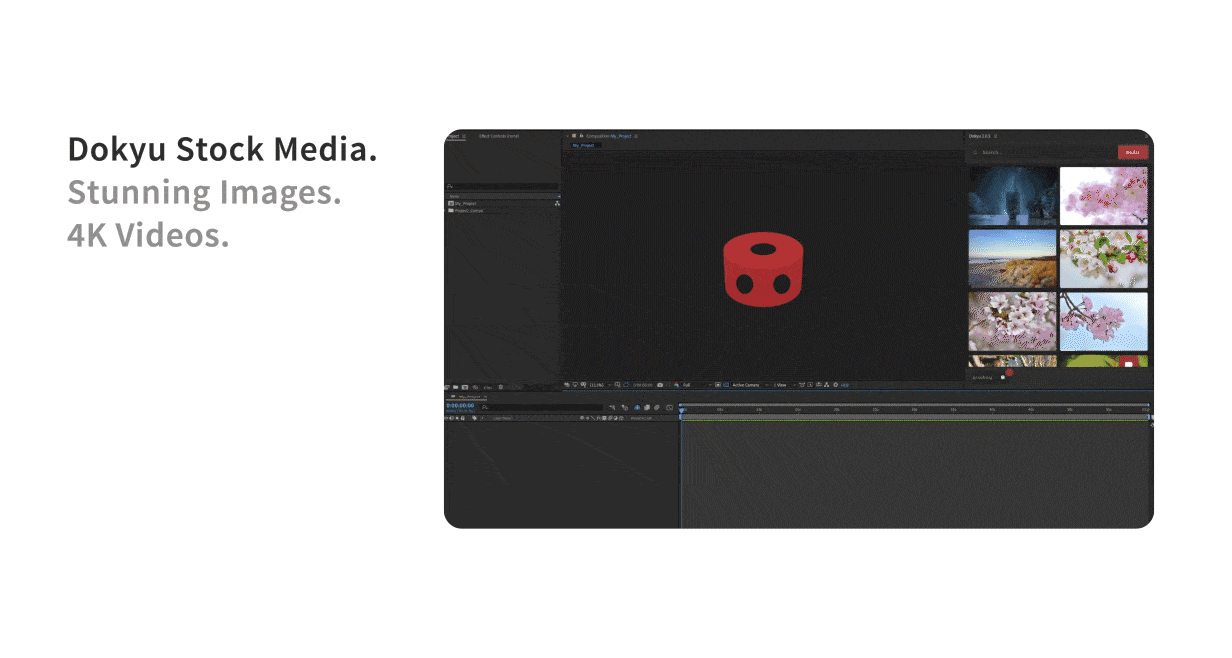Click the Project panel tab
Screen dimensions: 1232x658
pos(452,136)
